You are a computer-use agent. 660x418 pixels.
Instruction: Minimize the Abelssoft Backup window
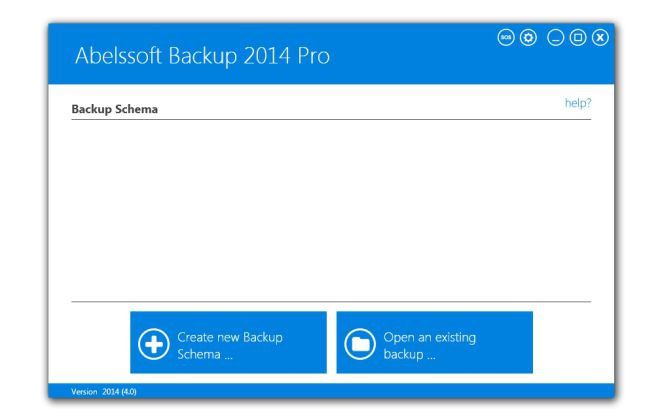click(555, 37)
